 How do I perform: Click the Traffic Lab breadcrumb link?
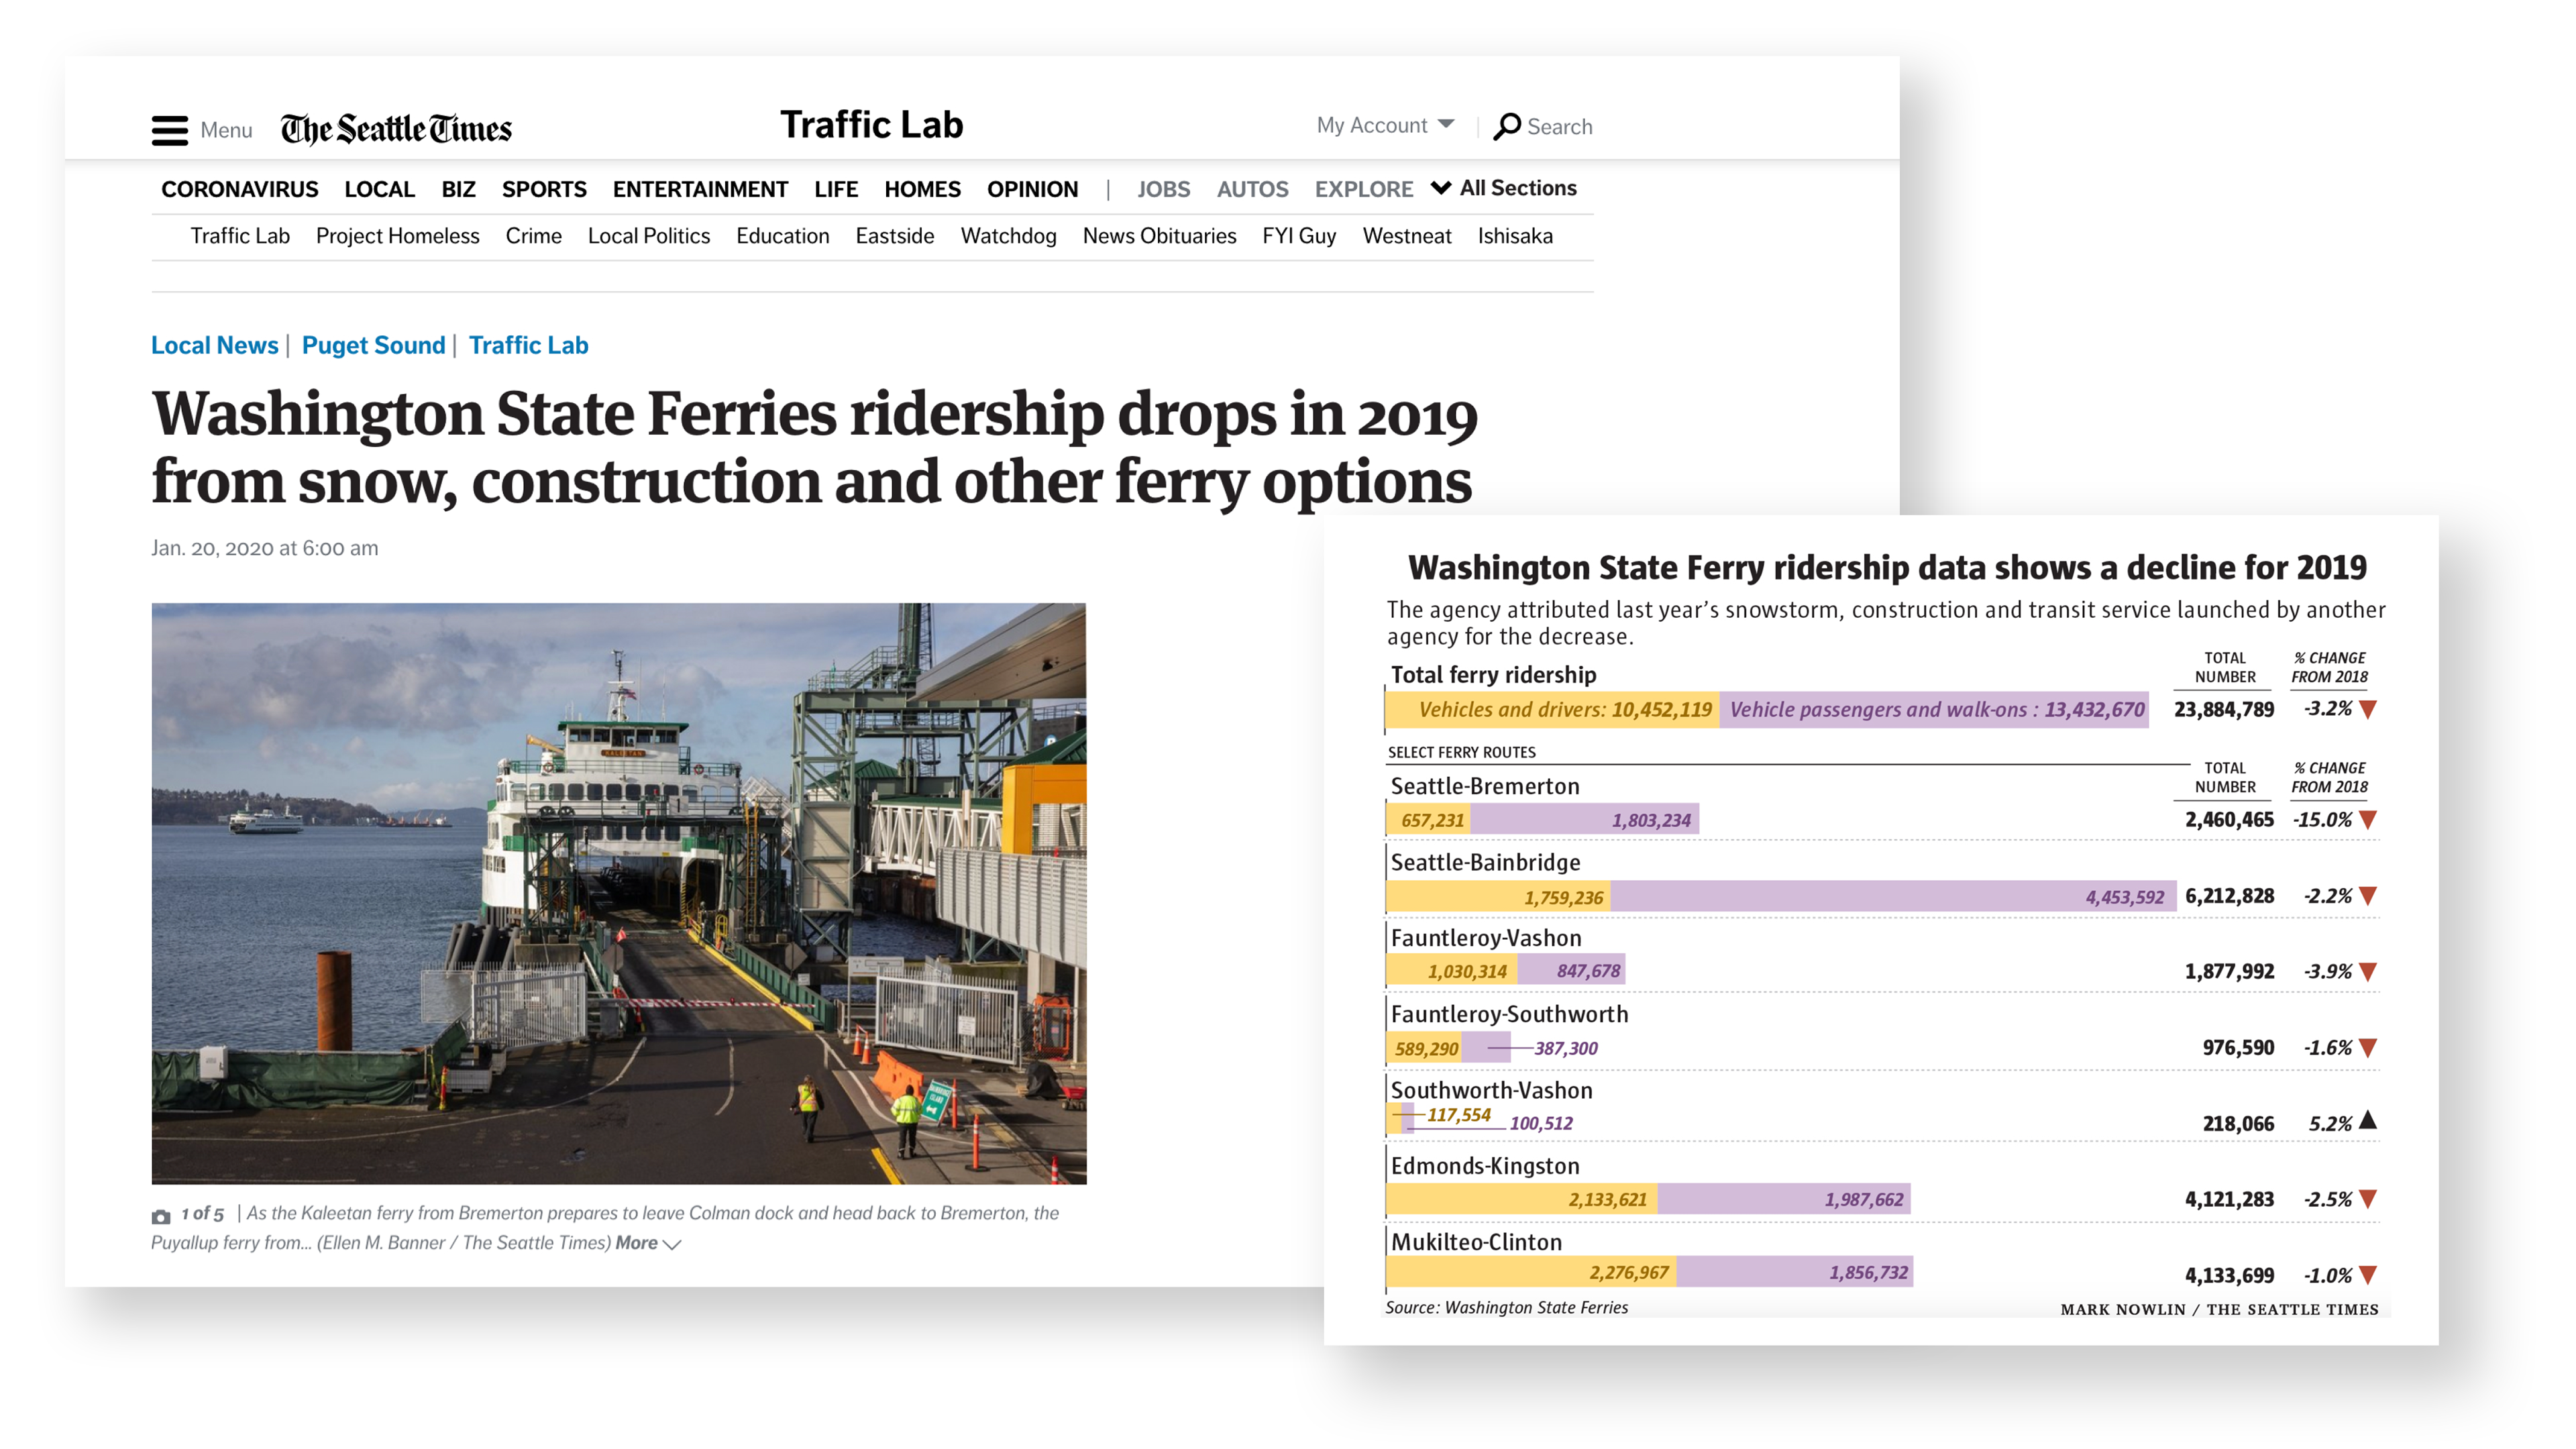tap(528, 345)
